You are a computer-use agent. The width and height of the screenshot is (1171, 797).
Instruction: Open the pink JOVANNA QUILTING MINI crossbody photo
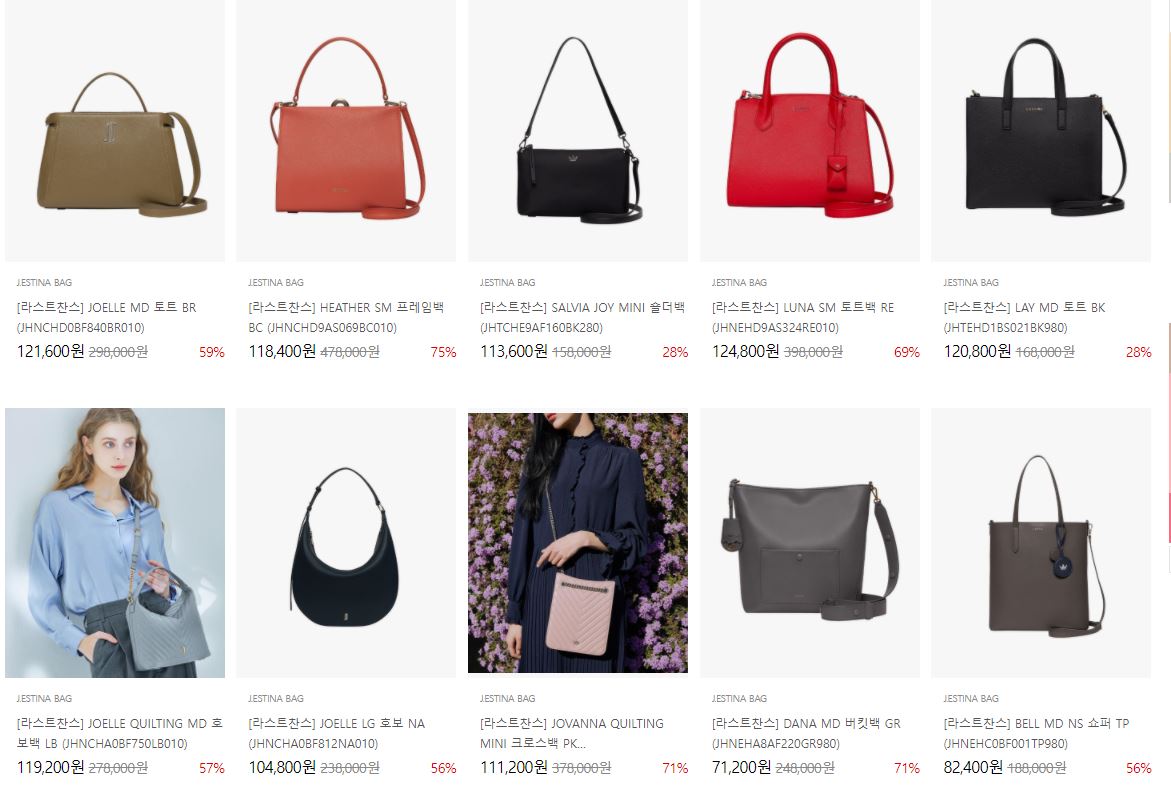tap(578, 541)
